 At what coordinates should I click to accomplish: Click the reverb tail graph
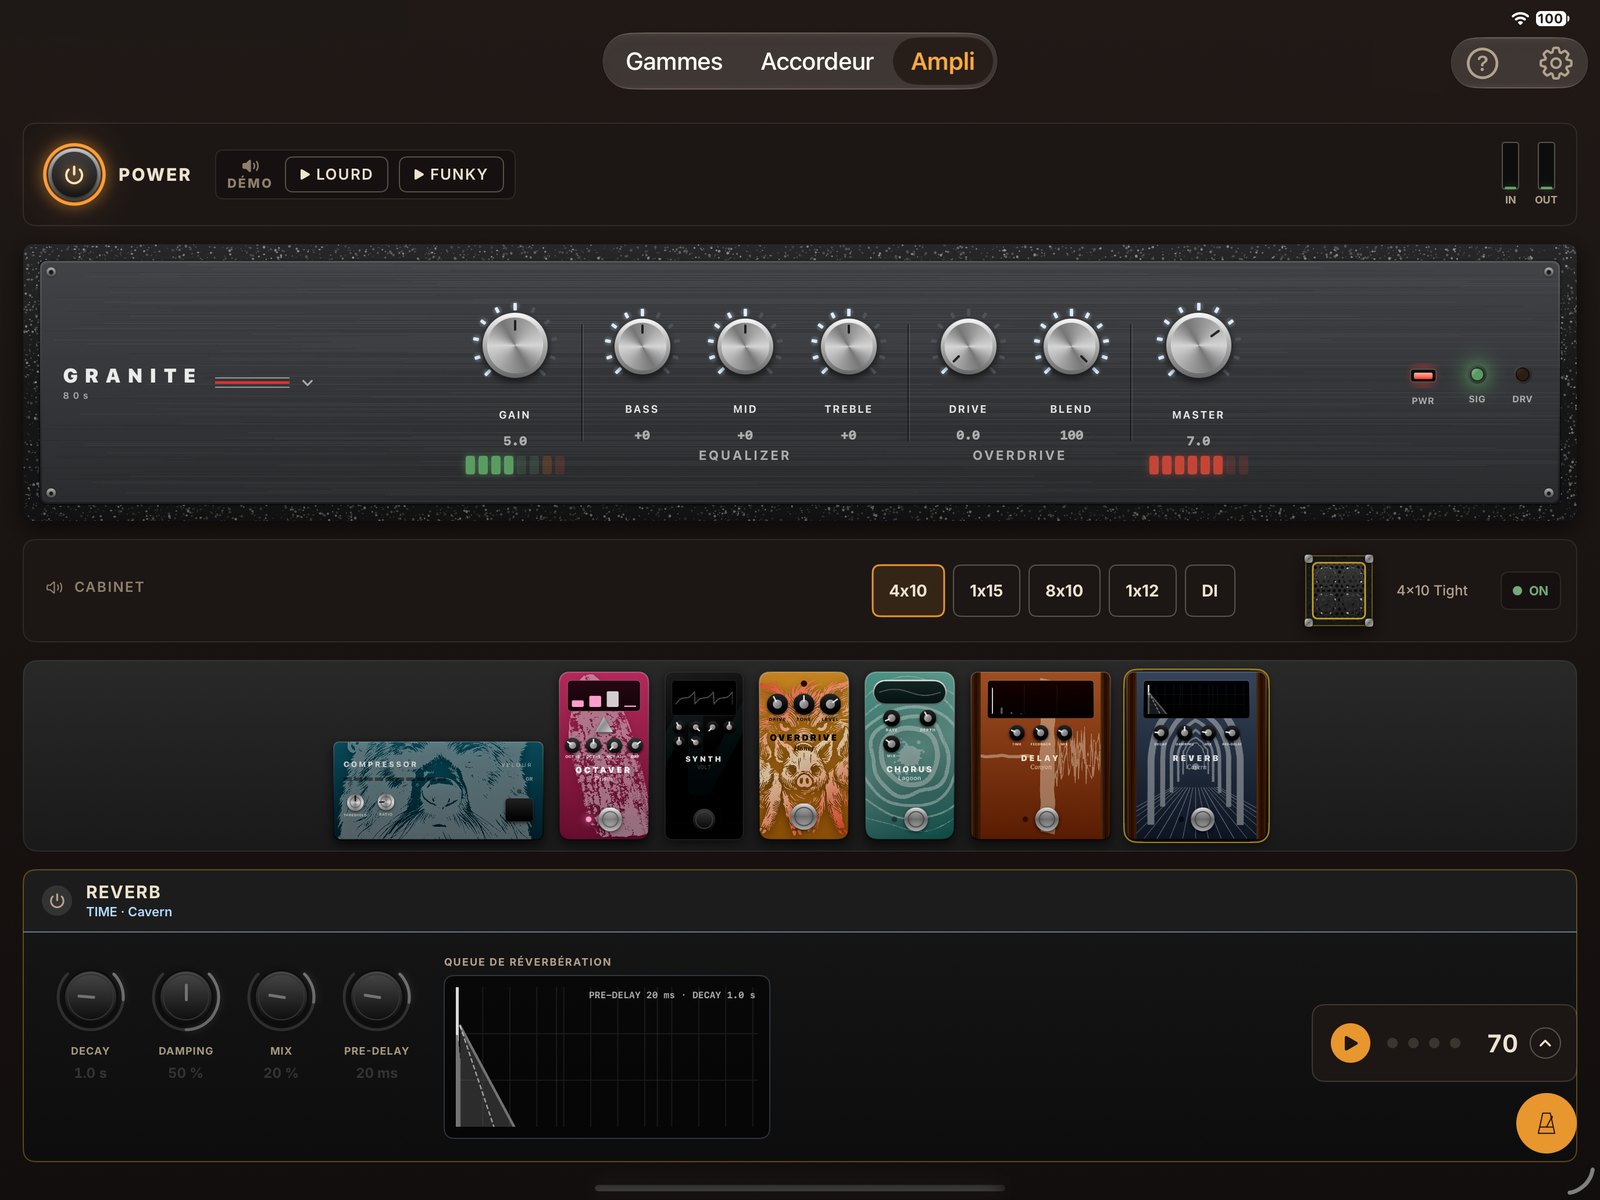[x=607, y=1057]
